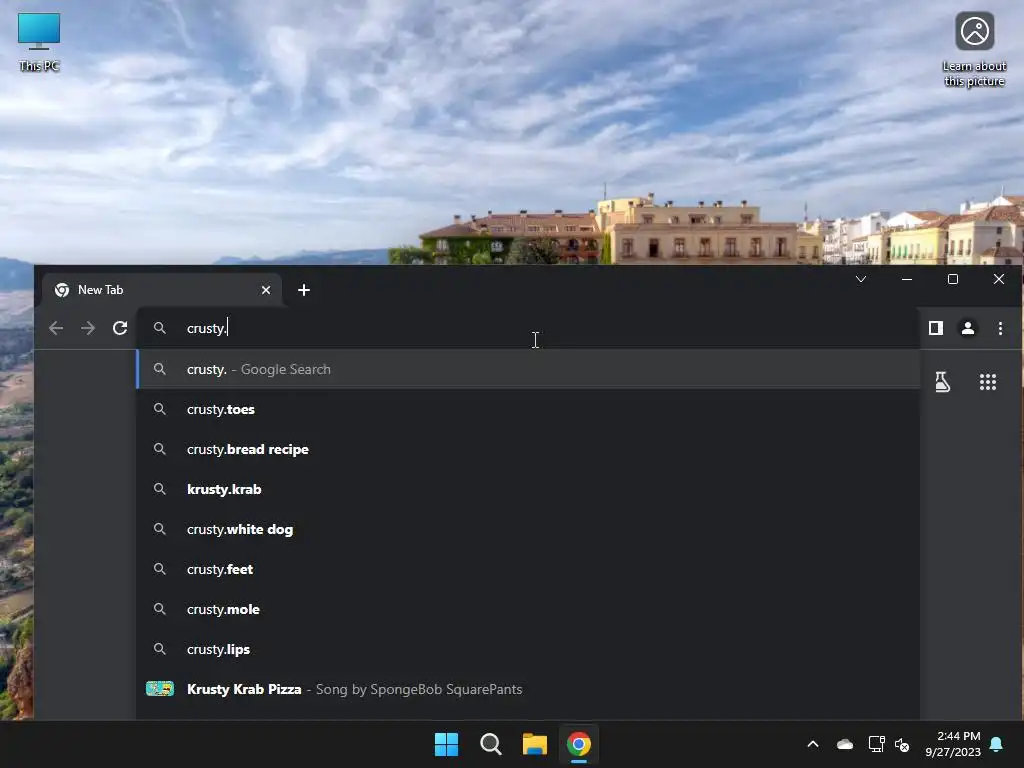Close the Chrome window
This screenshot has width=1024, height=768.
tap(999, 279)
